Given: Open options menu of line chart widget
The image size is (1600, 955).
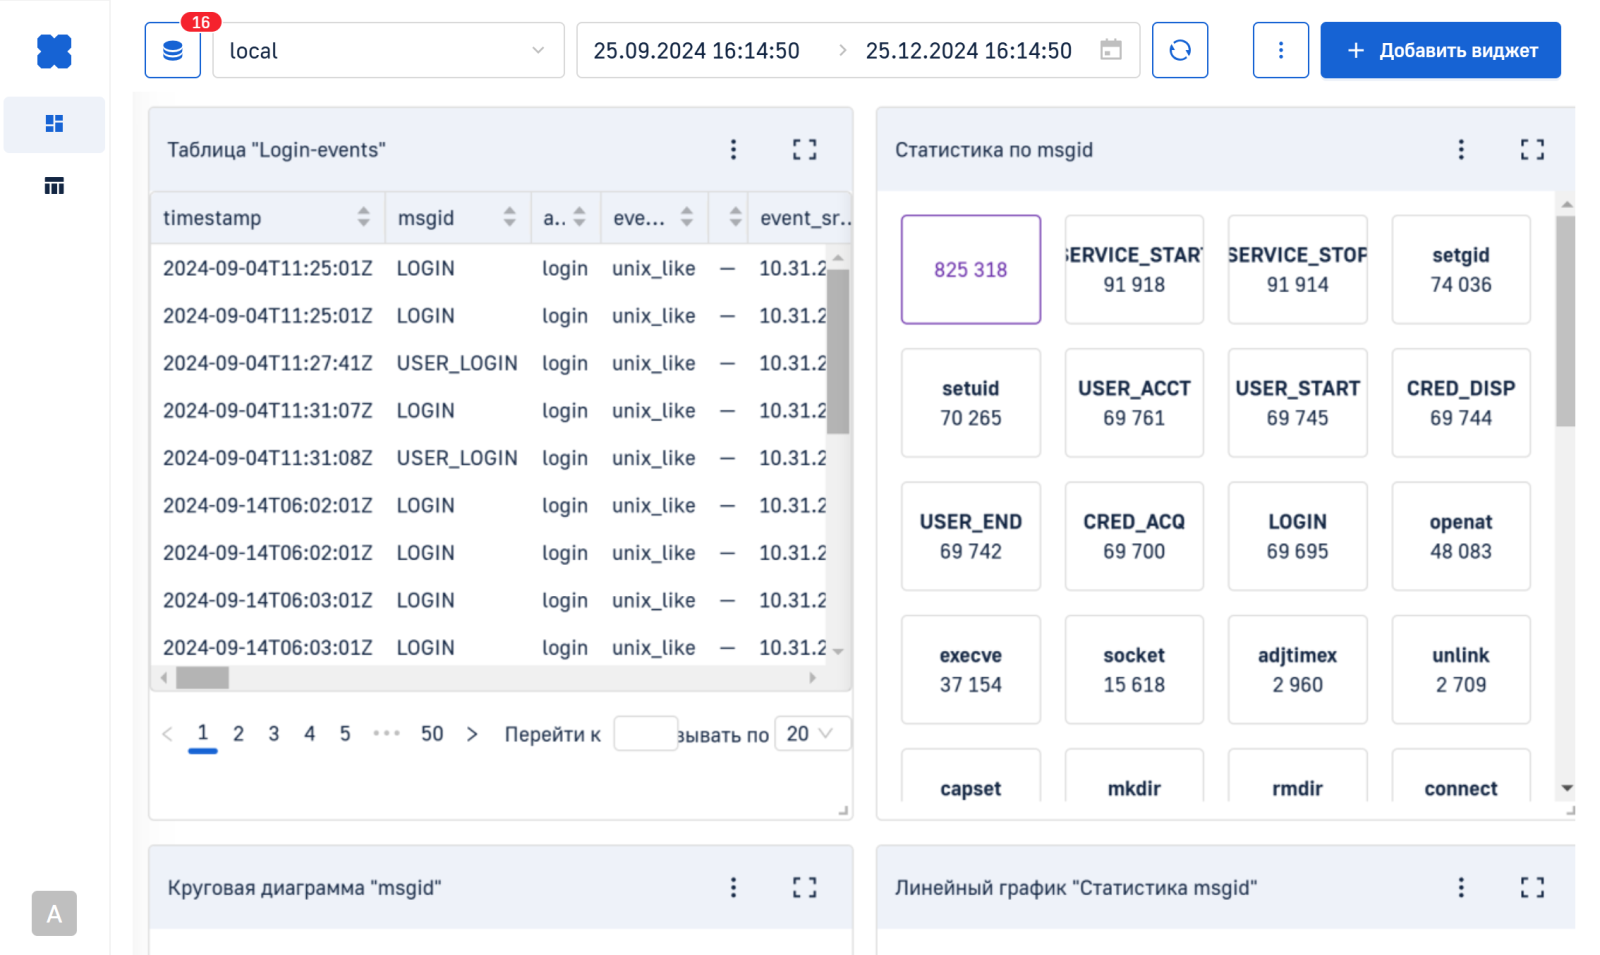Looking at the screenshot, I should point(1460,887).
